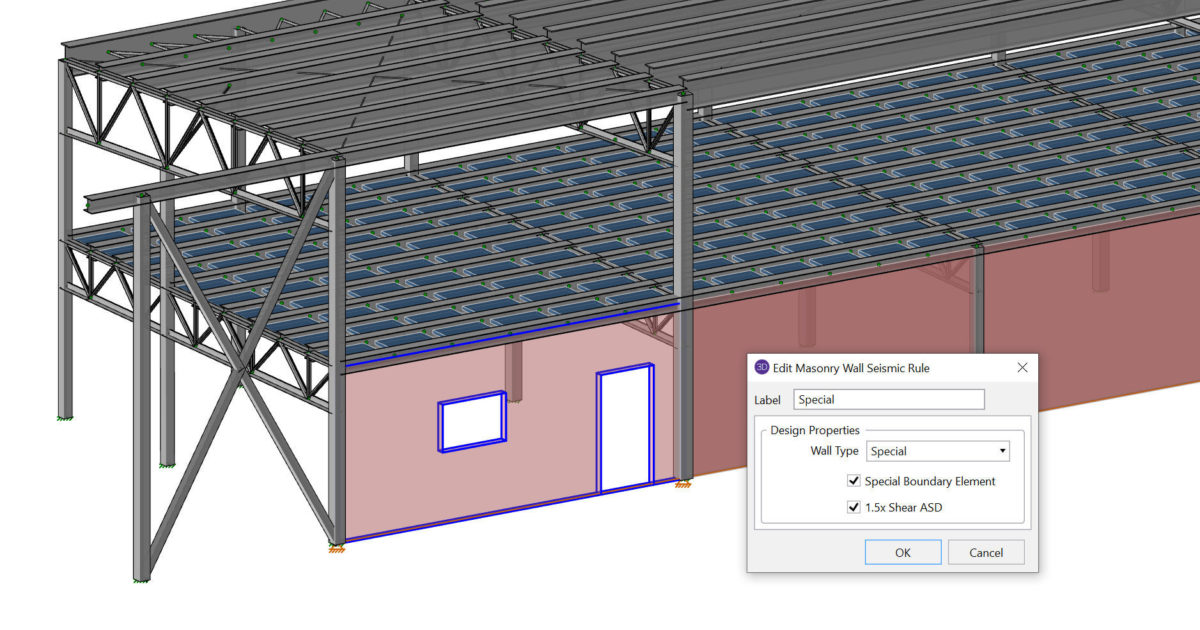Click the green support at far-left column base
The height and width of the screenshot is (630, 1200).
(x=65, y=415)
